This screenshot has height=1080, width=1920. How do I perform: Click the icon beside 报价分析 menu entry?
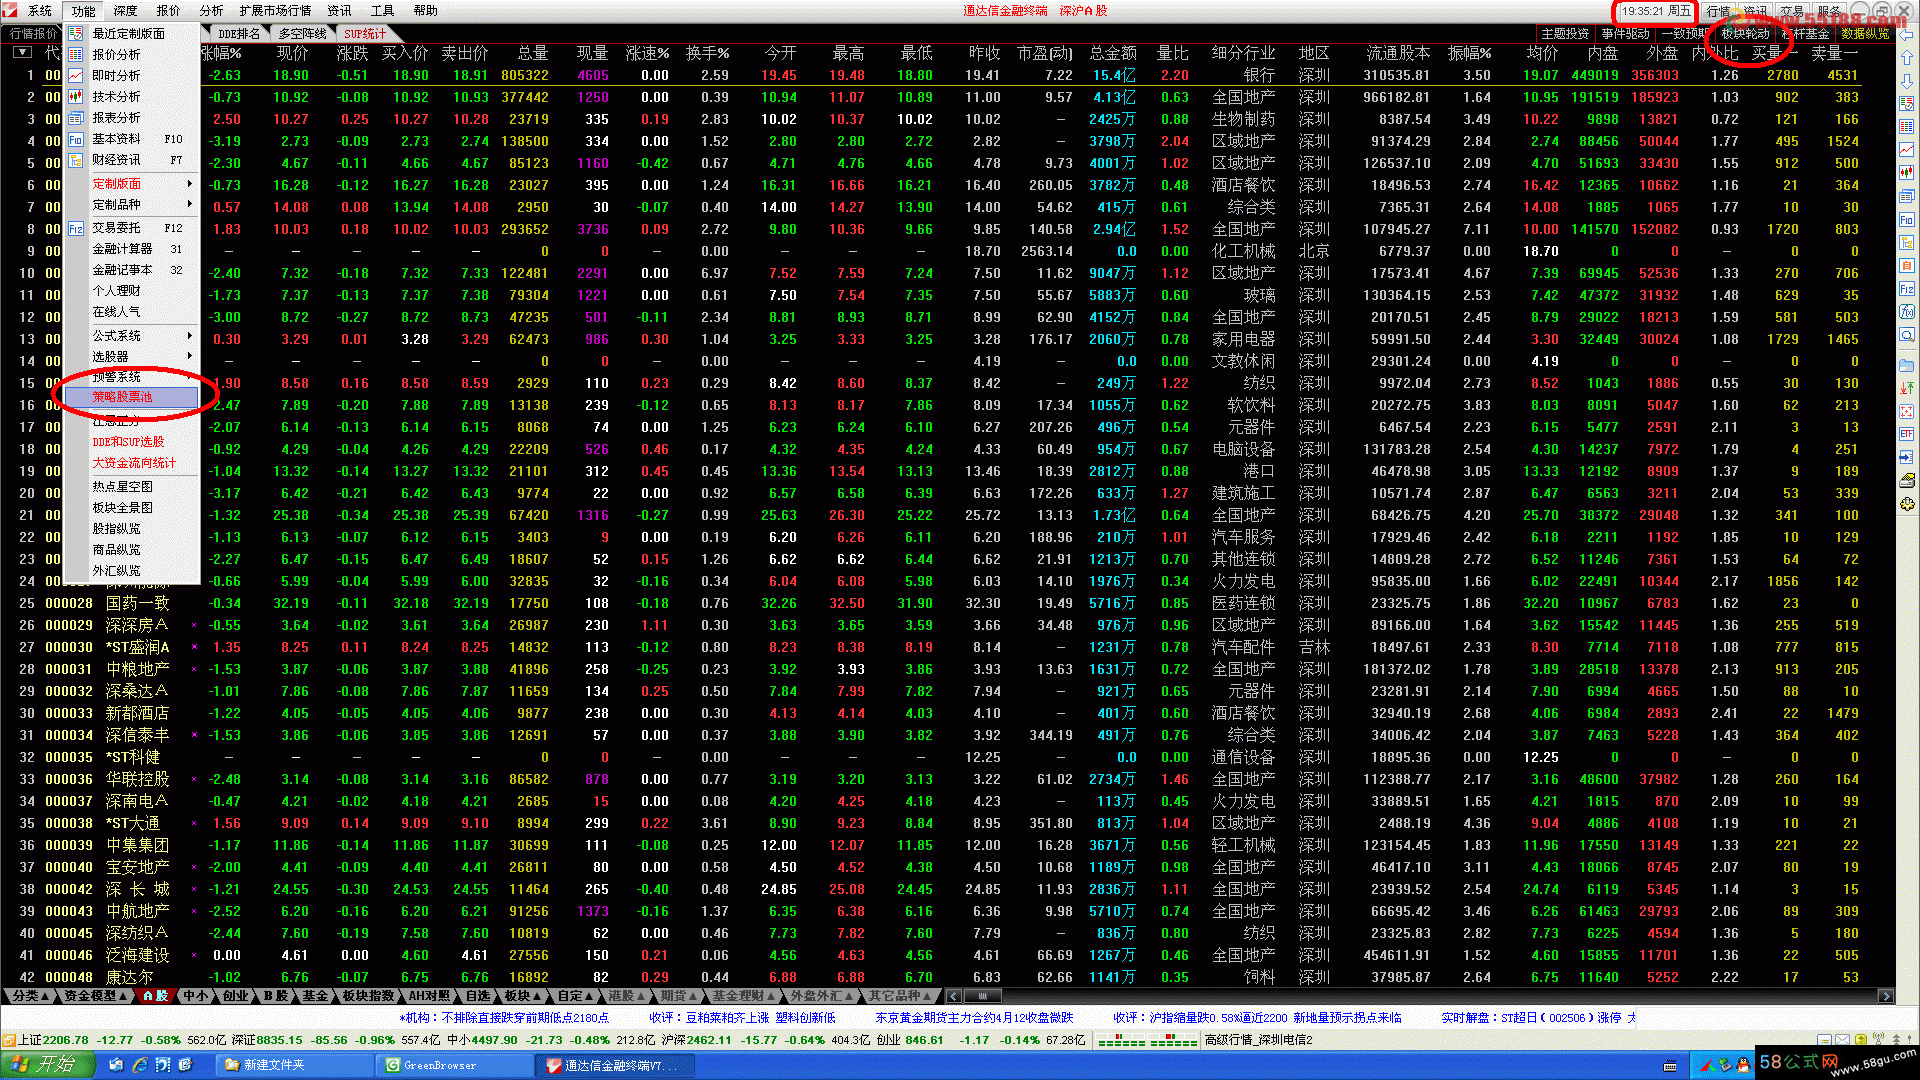coord(76,54)
